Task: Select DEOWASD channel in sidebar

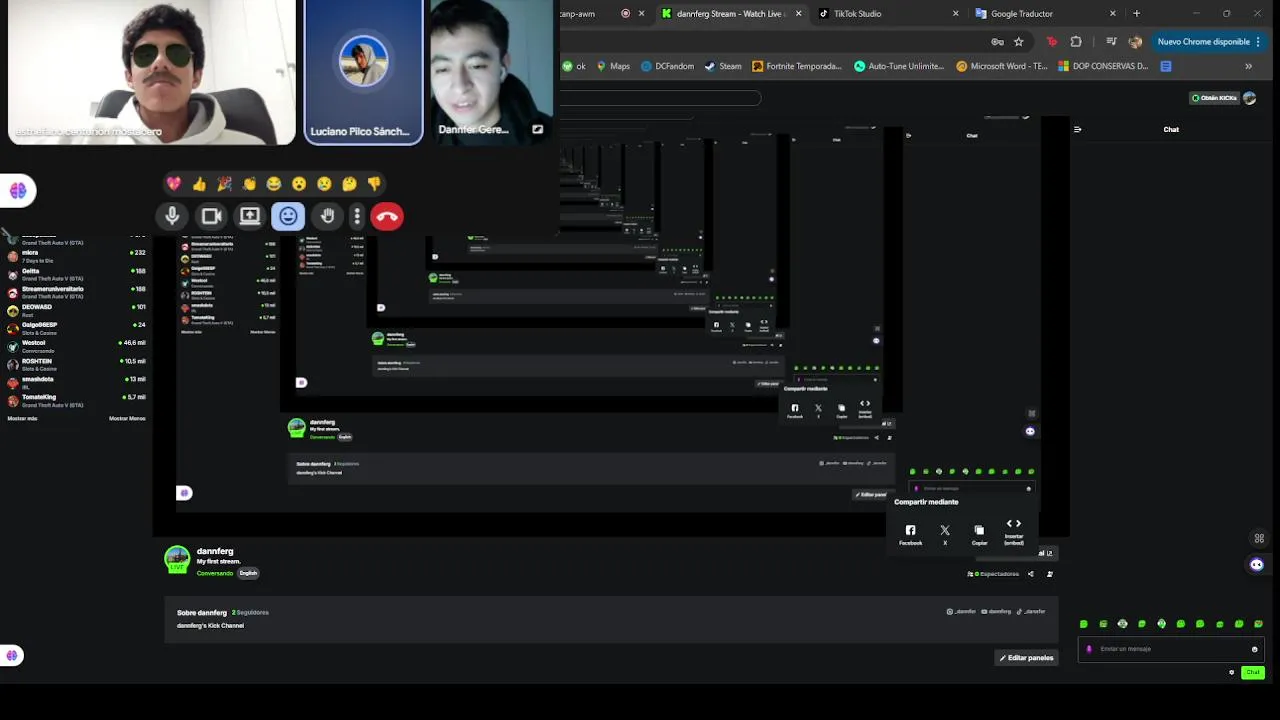Action: [76, 310]
